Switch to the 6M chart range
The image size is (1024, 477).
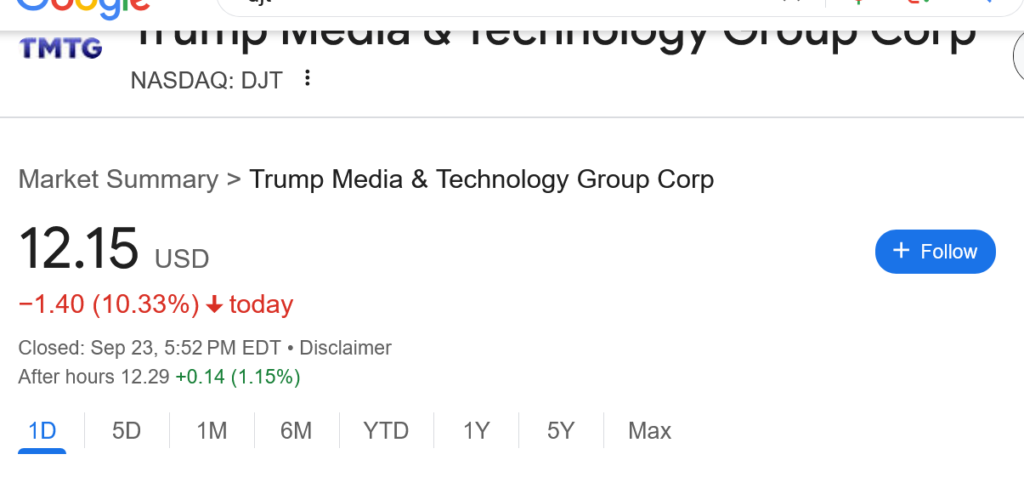[296, 431]
